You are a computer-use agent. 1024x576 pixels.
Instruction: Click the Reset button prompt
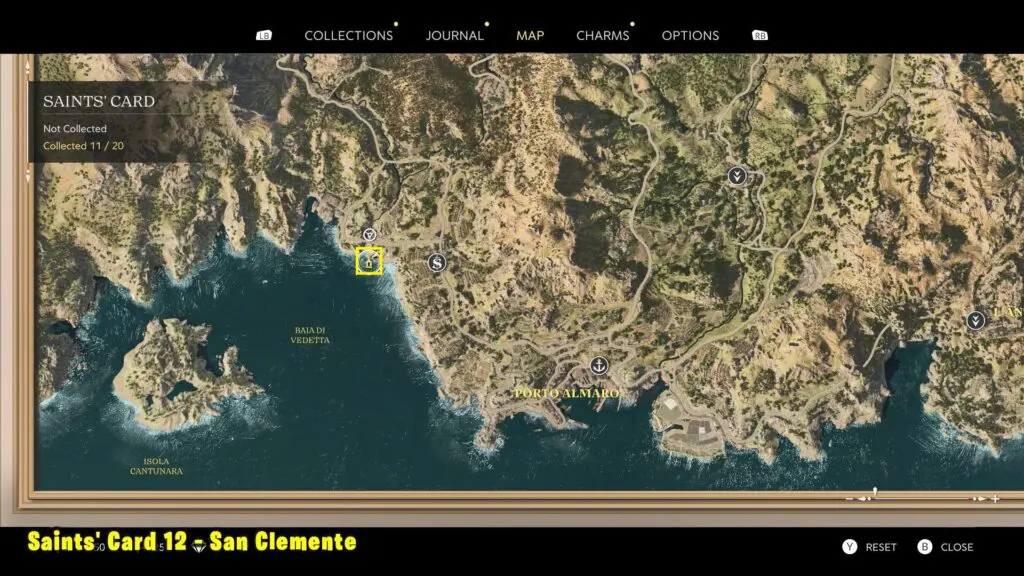[x=869, y=547]
